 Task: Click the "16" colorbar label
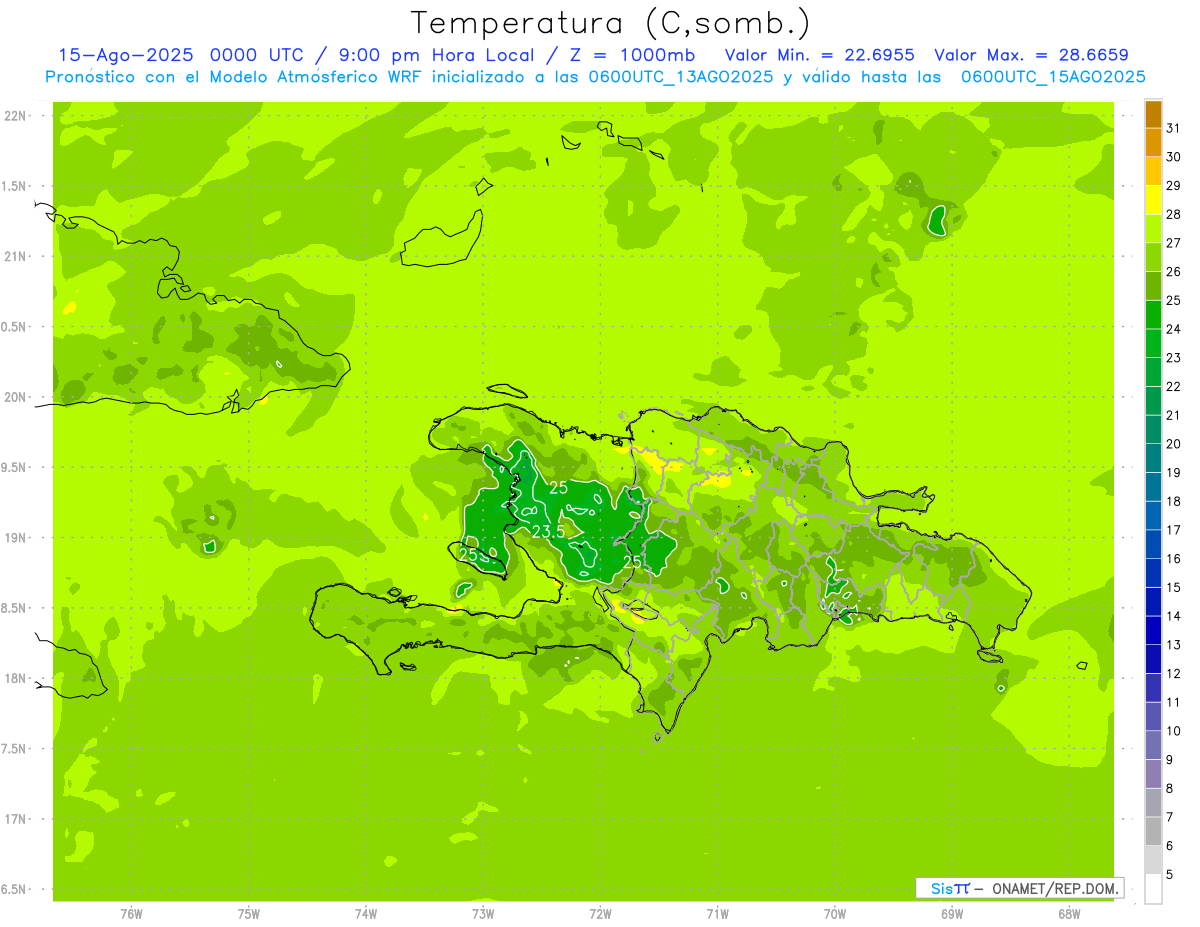click(x=1174, y=559)
